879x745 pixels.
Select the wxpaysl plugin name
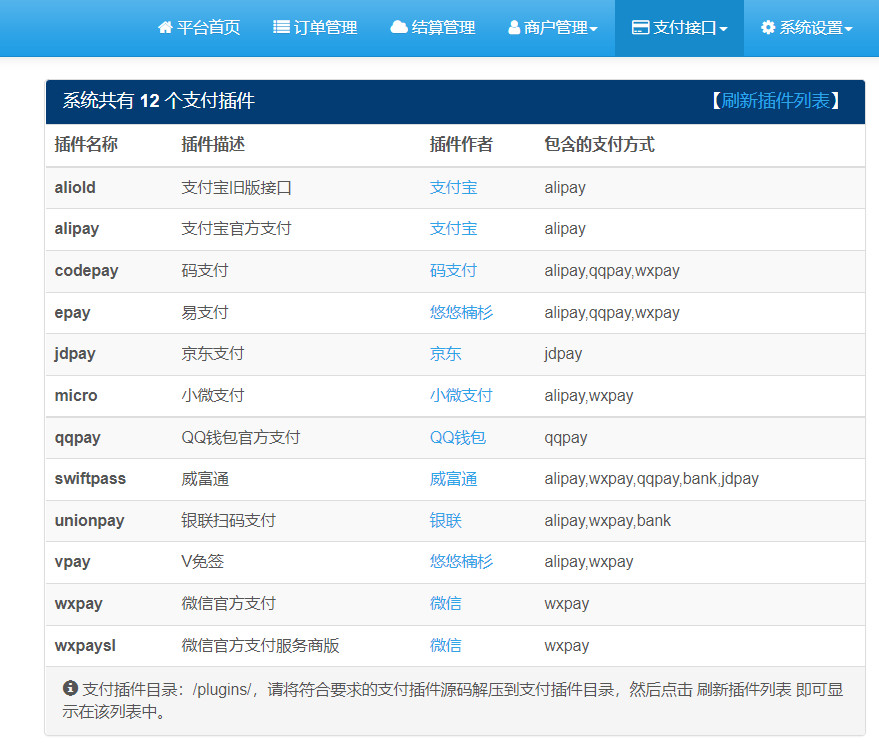[x=85, y=646]
